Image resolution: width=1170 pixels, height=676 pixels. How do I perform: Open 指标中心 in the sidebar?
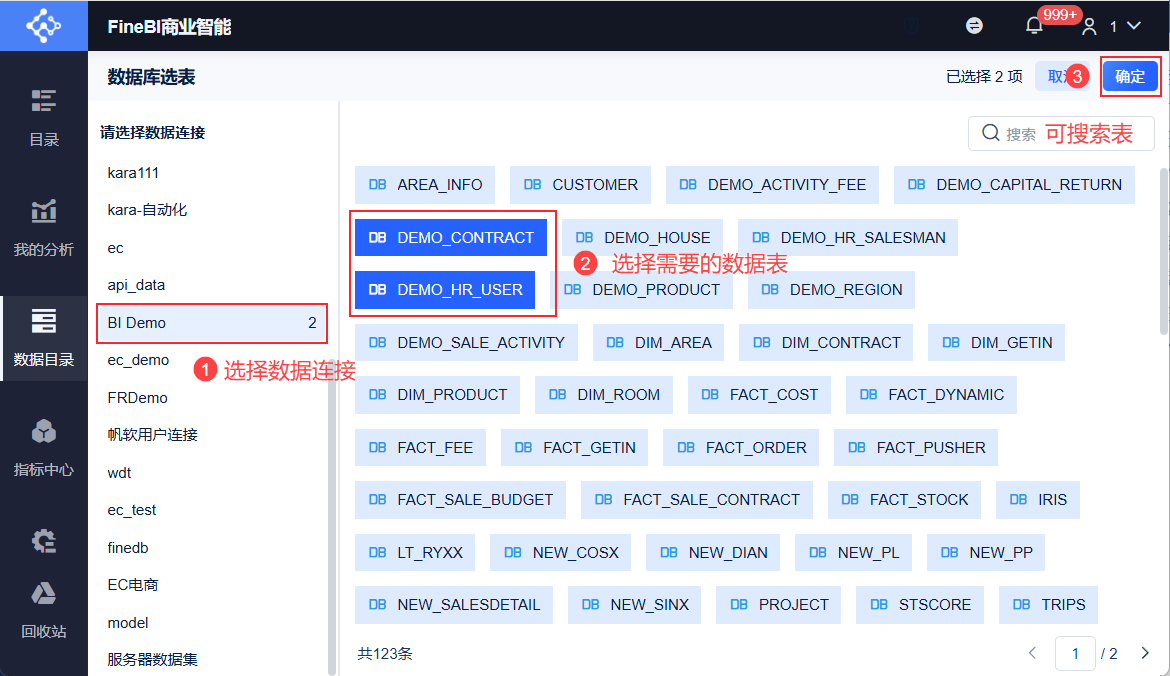pos(43,448)
